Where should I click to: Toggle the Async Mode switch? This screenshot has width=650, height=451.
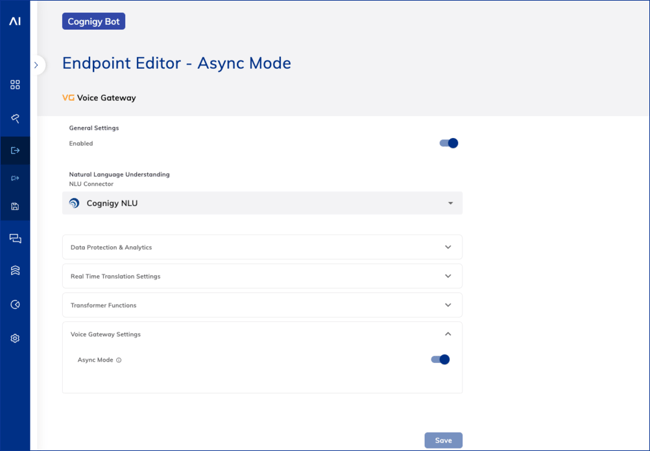(x=440, y=359)
